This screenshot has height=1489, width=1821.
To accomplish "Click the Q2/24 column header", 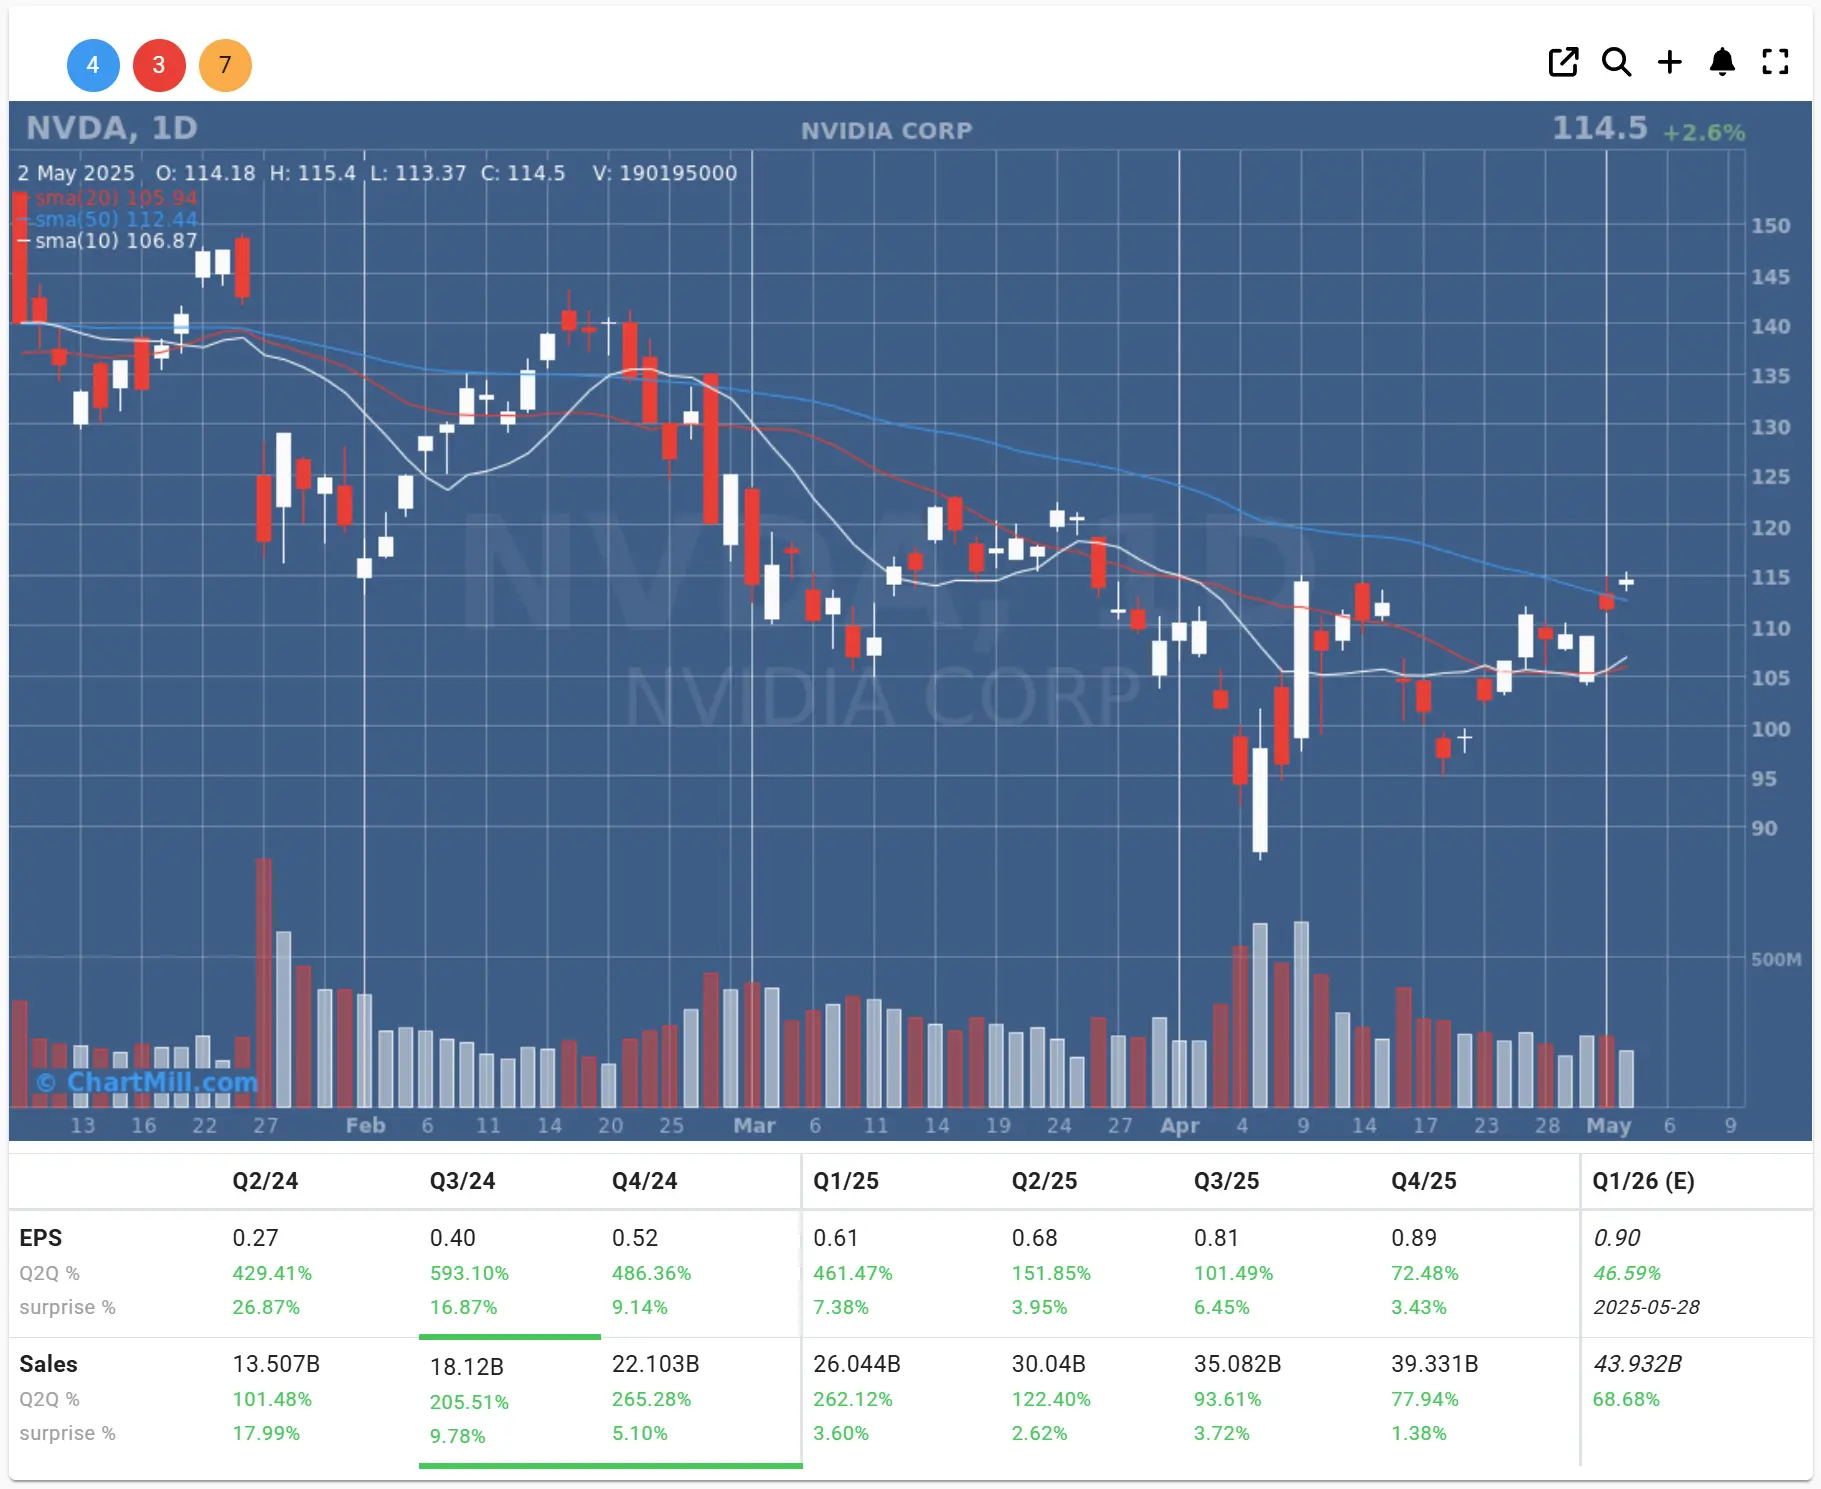I will [x=265, y=1181].
